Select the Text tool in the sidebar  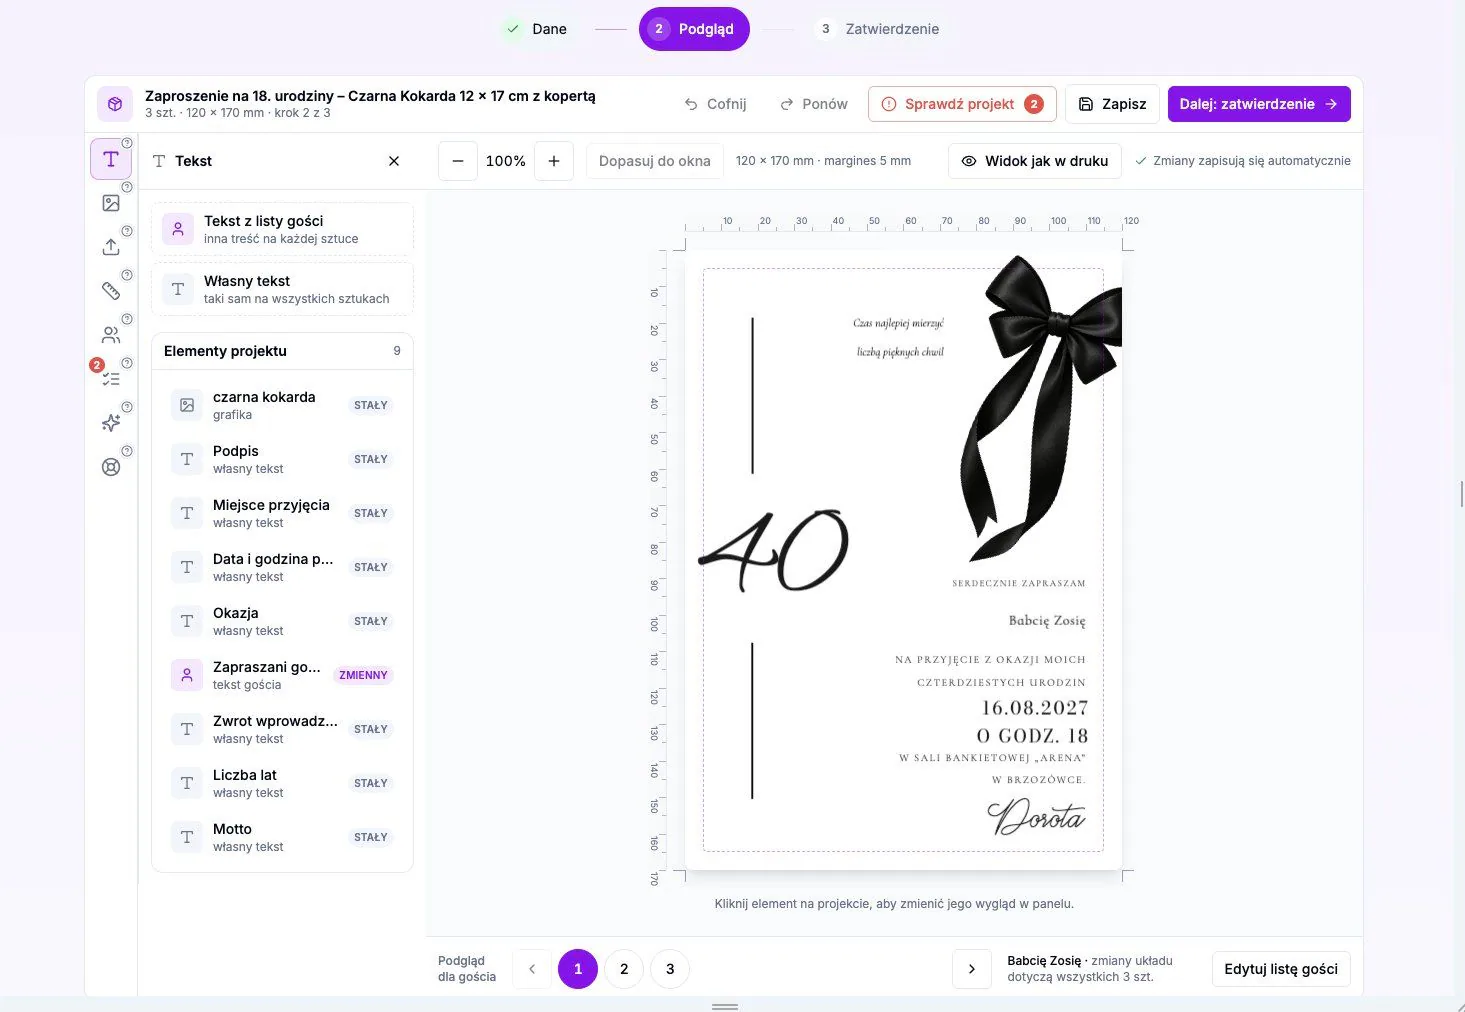point(111,159)
